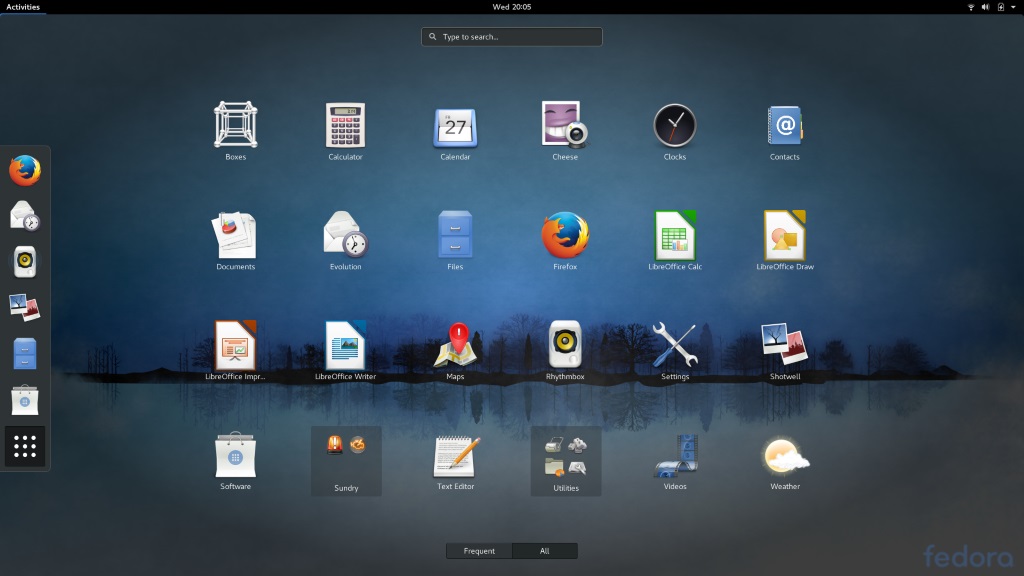Expand the Utilities app folder
1024x576 pixels.
click(x=566, y=461)
